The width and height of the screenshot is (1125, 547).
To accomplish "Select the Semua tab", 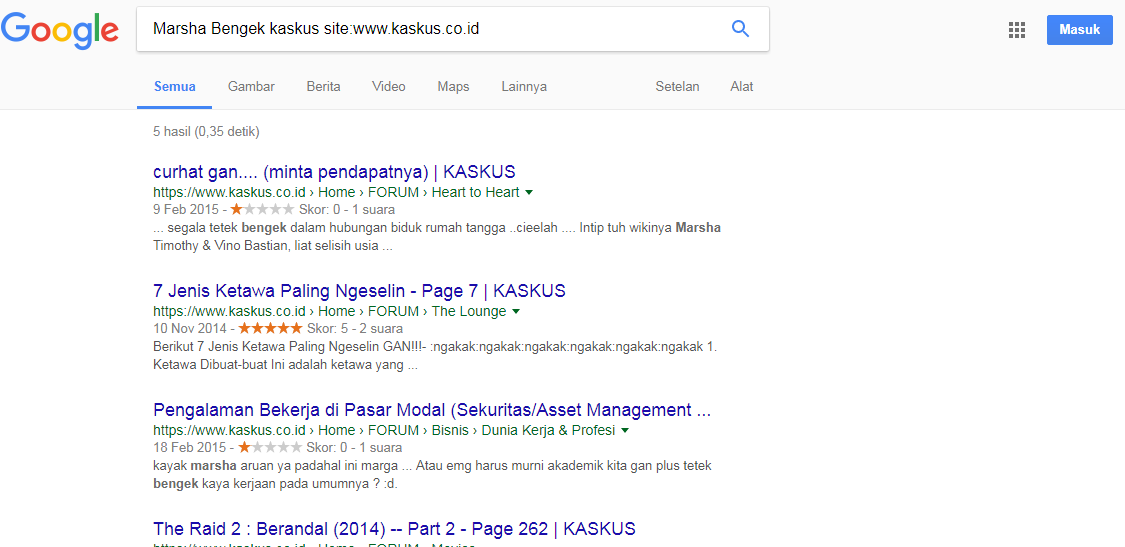I will tap(174, 87).
